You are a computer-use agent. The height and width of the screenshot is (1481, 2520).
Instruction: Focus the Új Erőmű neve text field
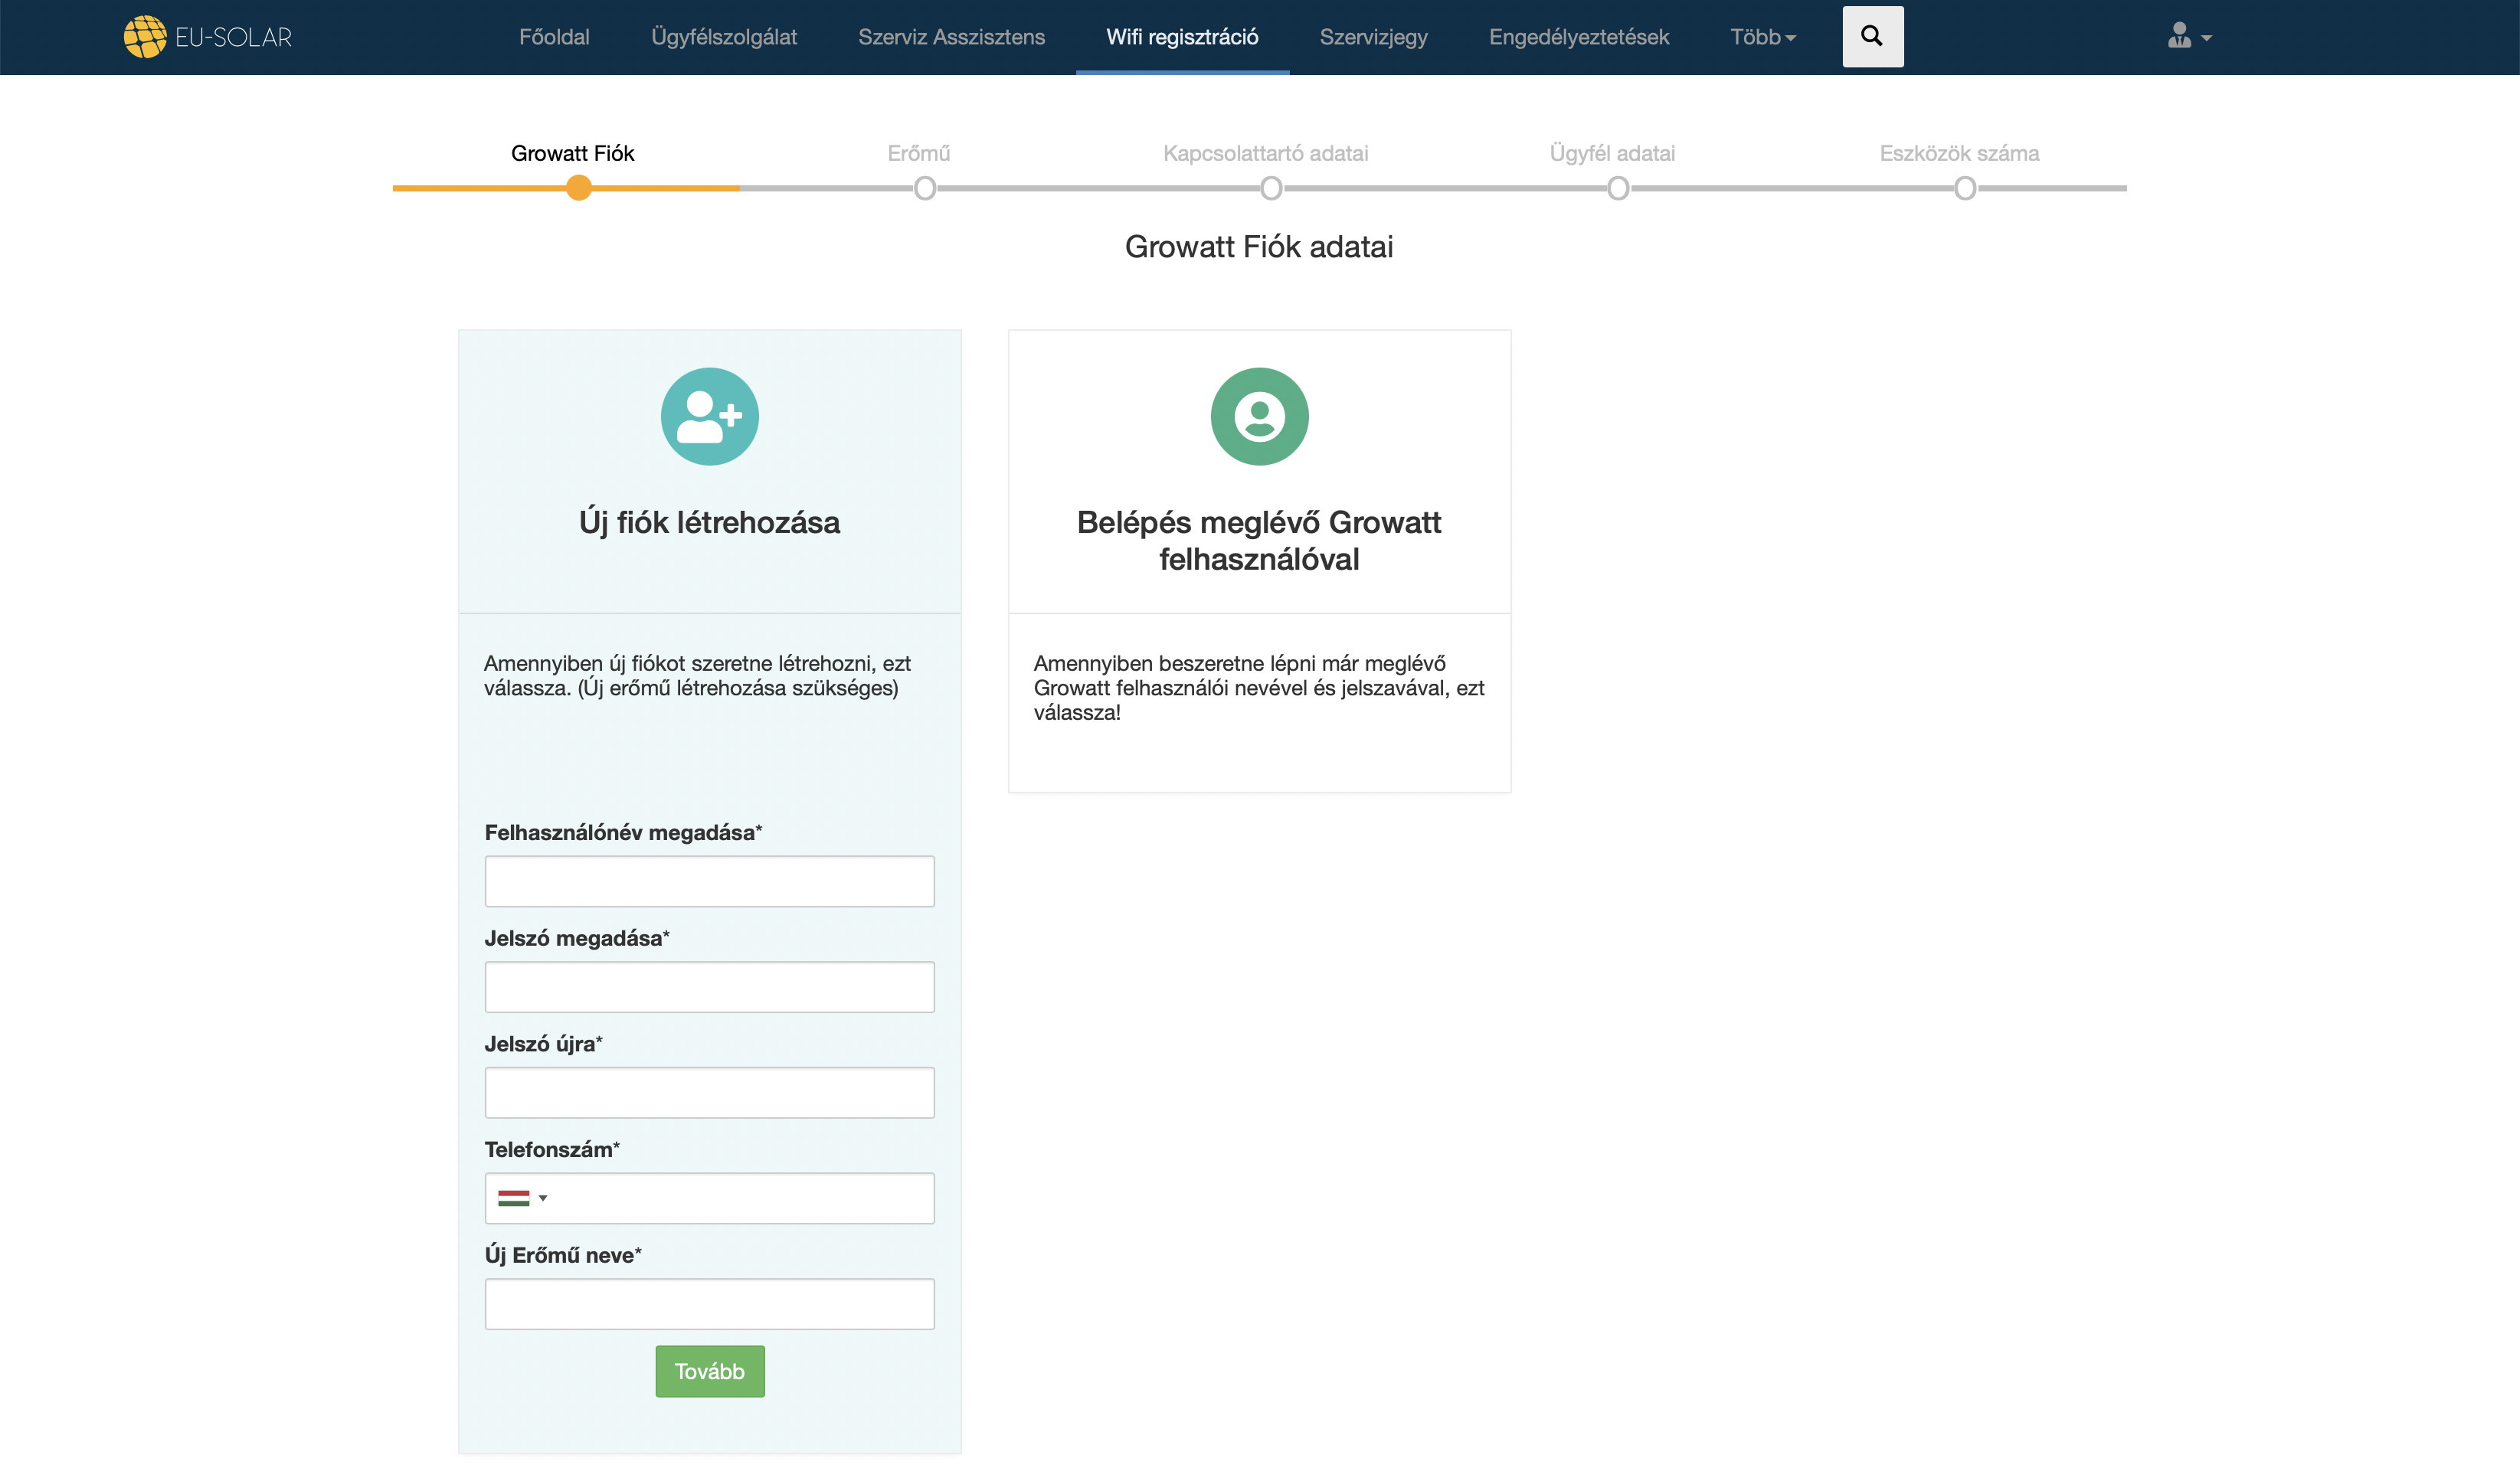click(709, 1304)
